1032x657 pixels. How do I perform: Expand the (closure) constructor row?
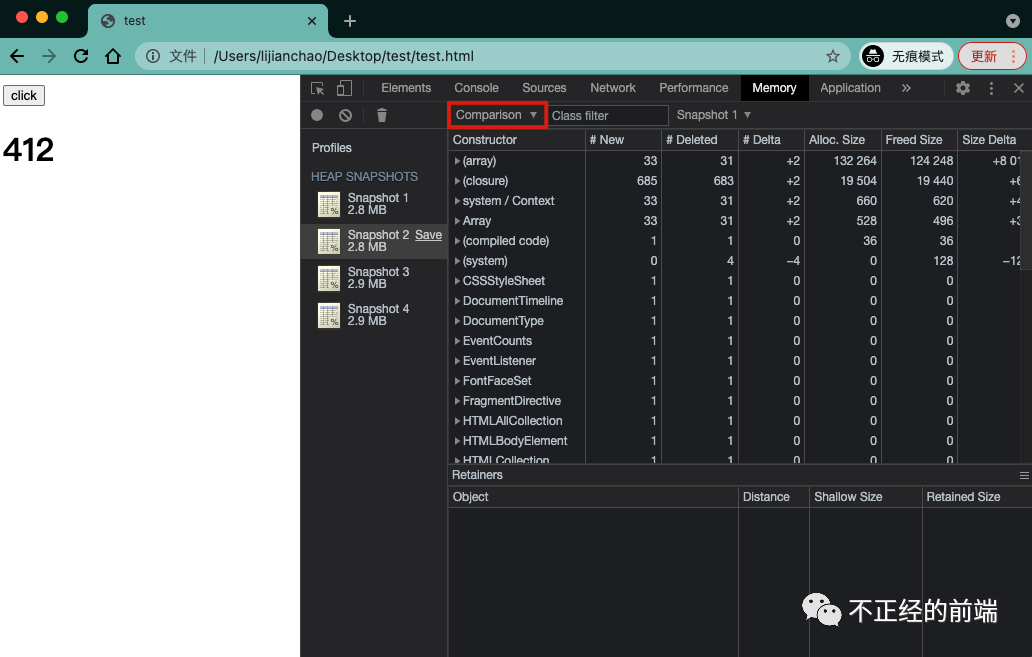click(x=457, y=181)
